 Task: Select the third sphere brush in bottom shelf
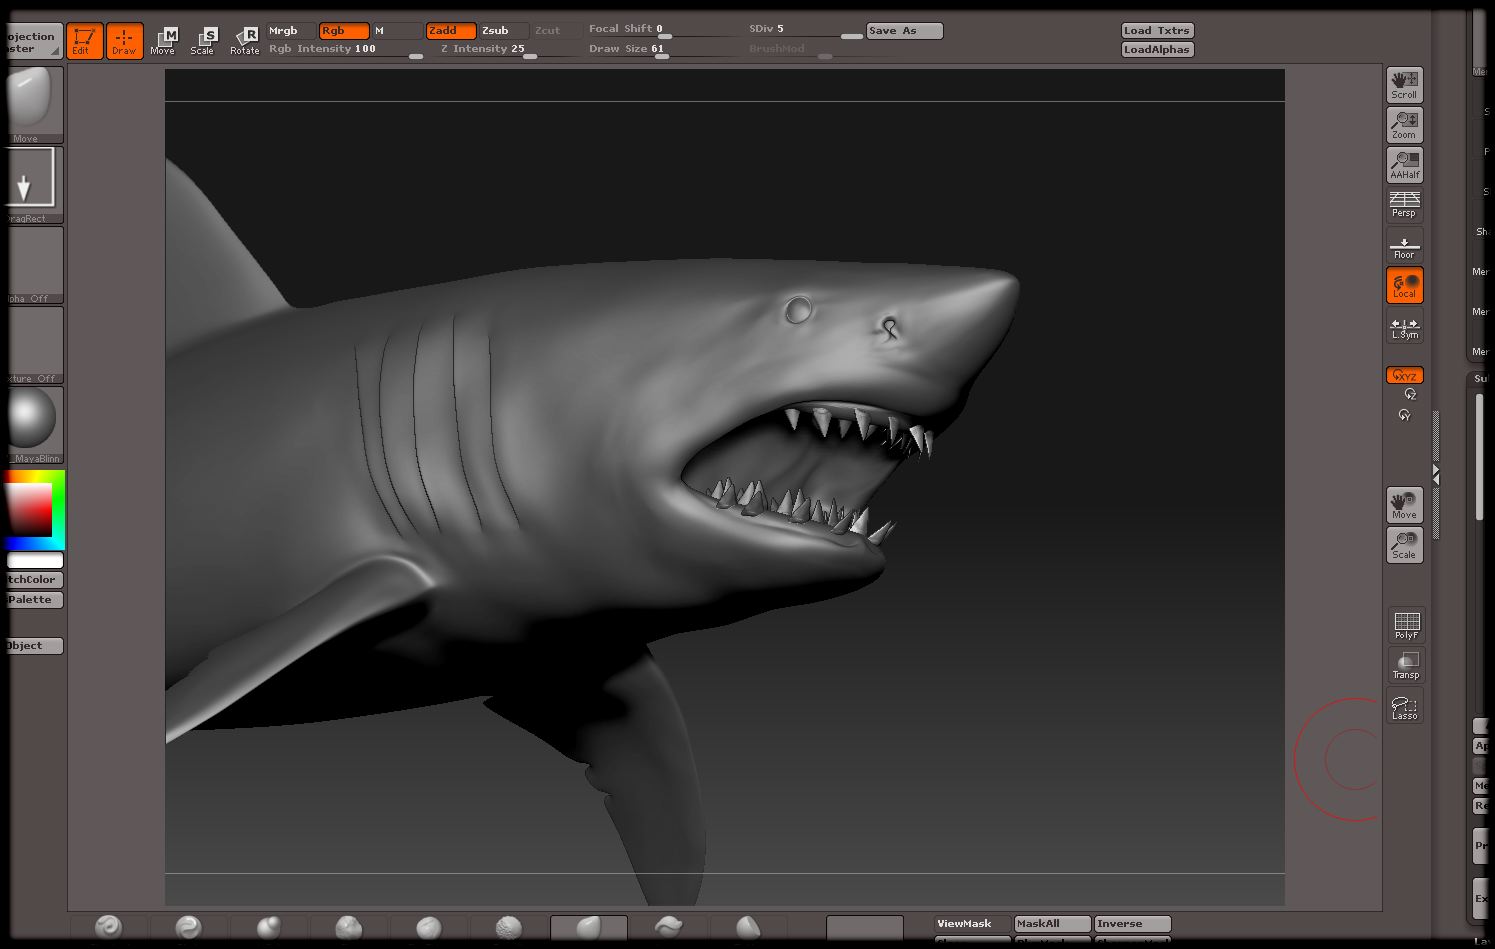pyautogui.click(x=268, y=928)
